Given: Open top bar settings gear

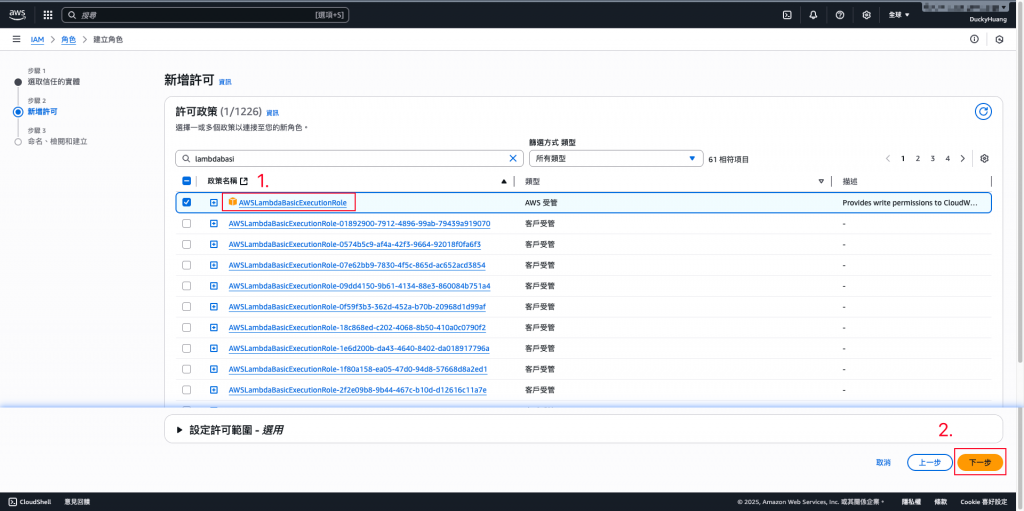Looking at the screenshot, I should [867, 14].
